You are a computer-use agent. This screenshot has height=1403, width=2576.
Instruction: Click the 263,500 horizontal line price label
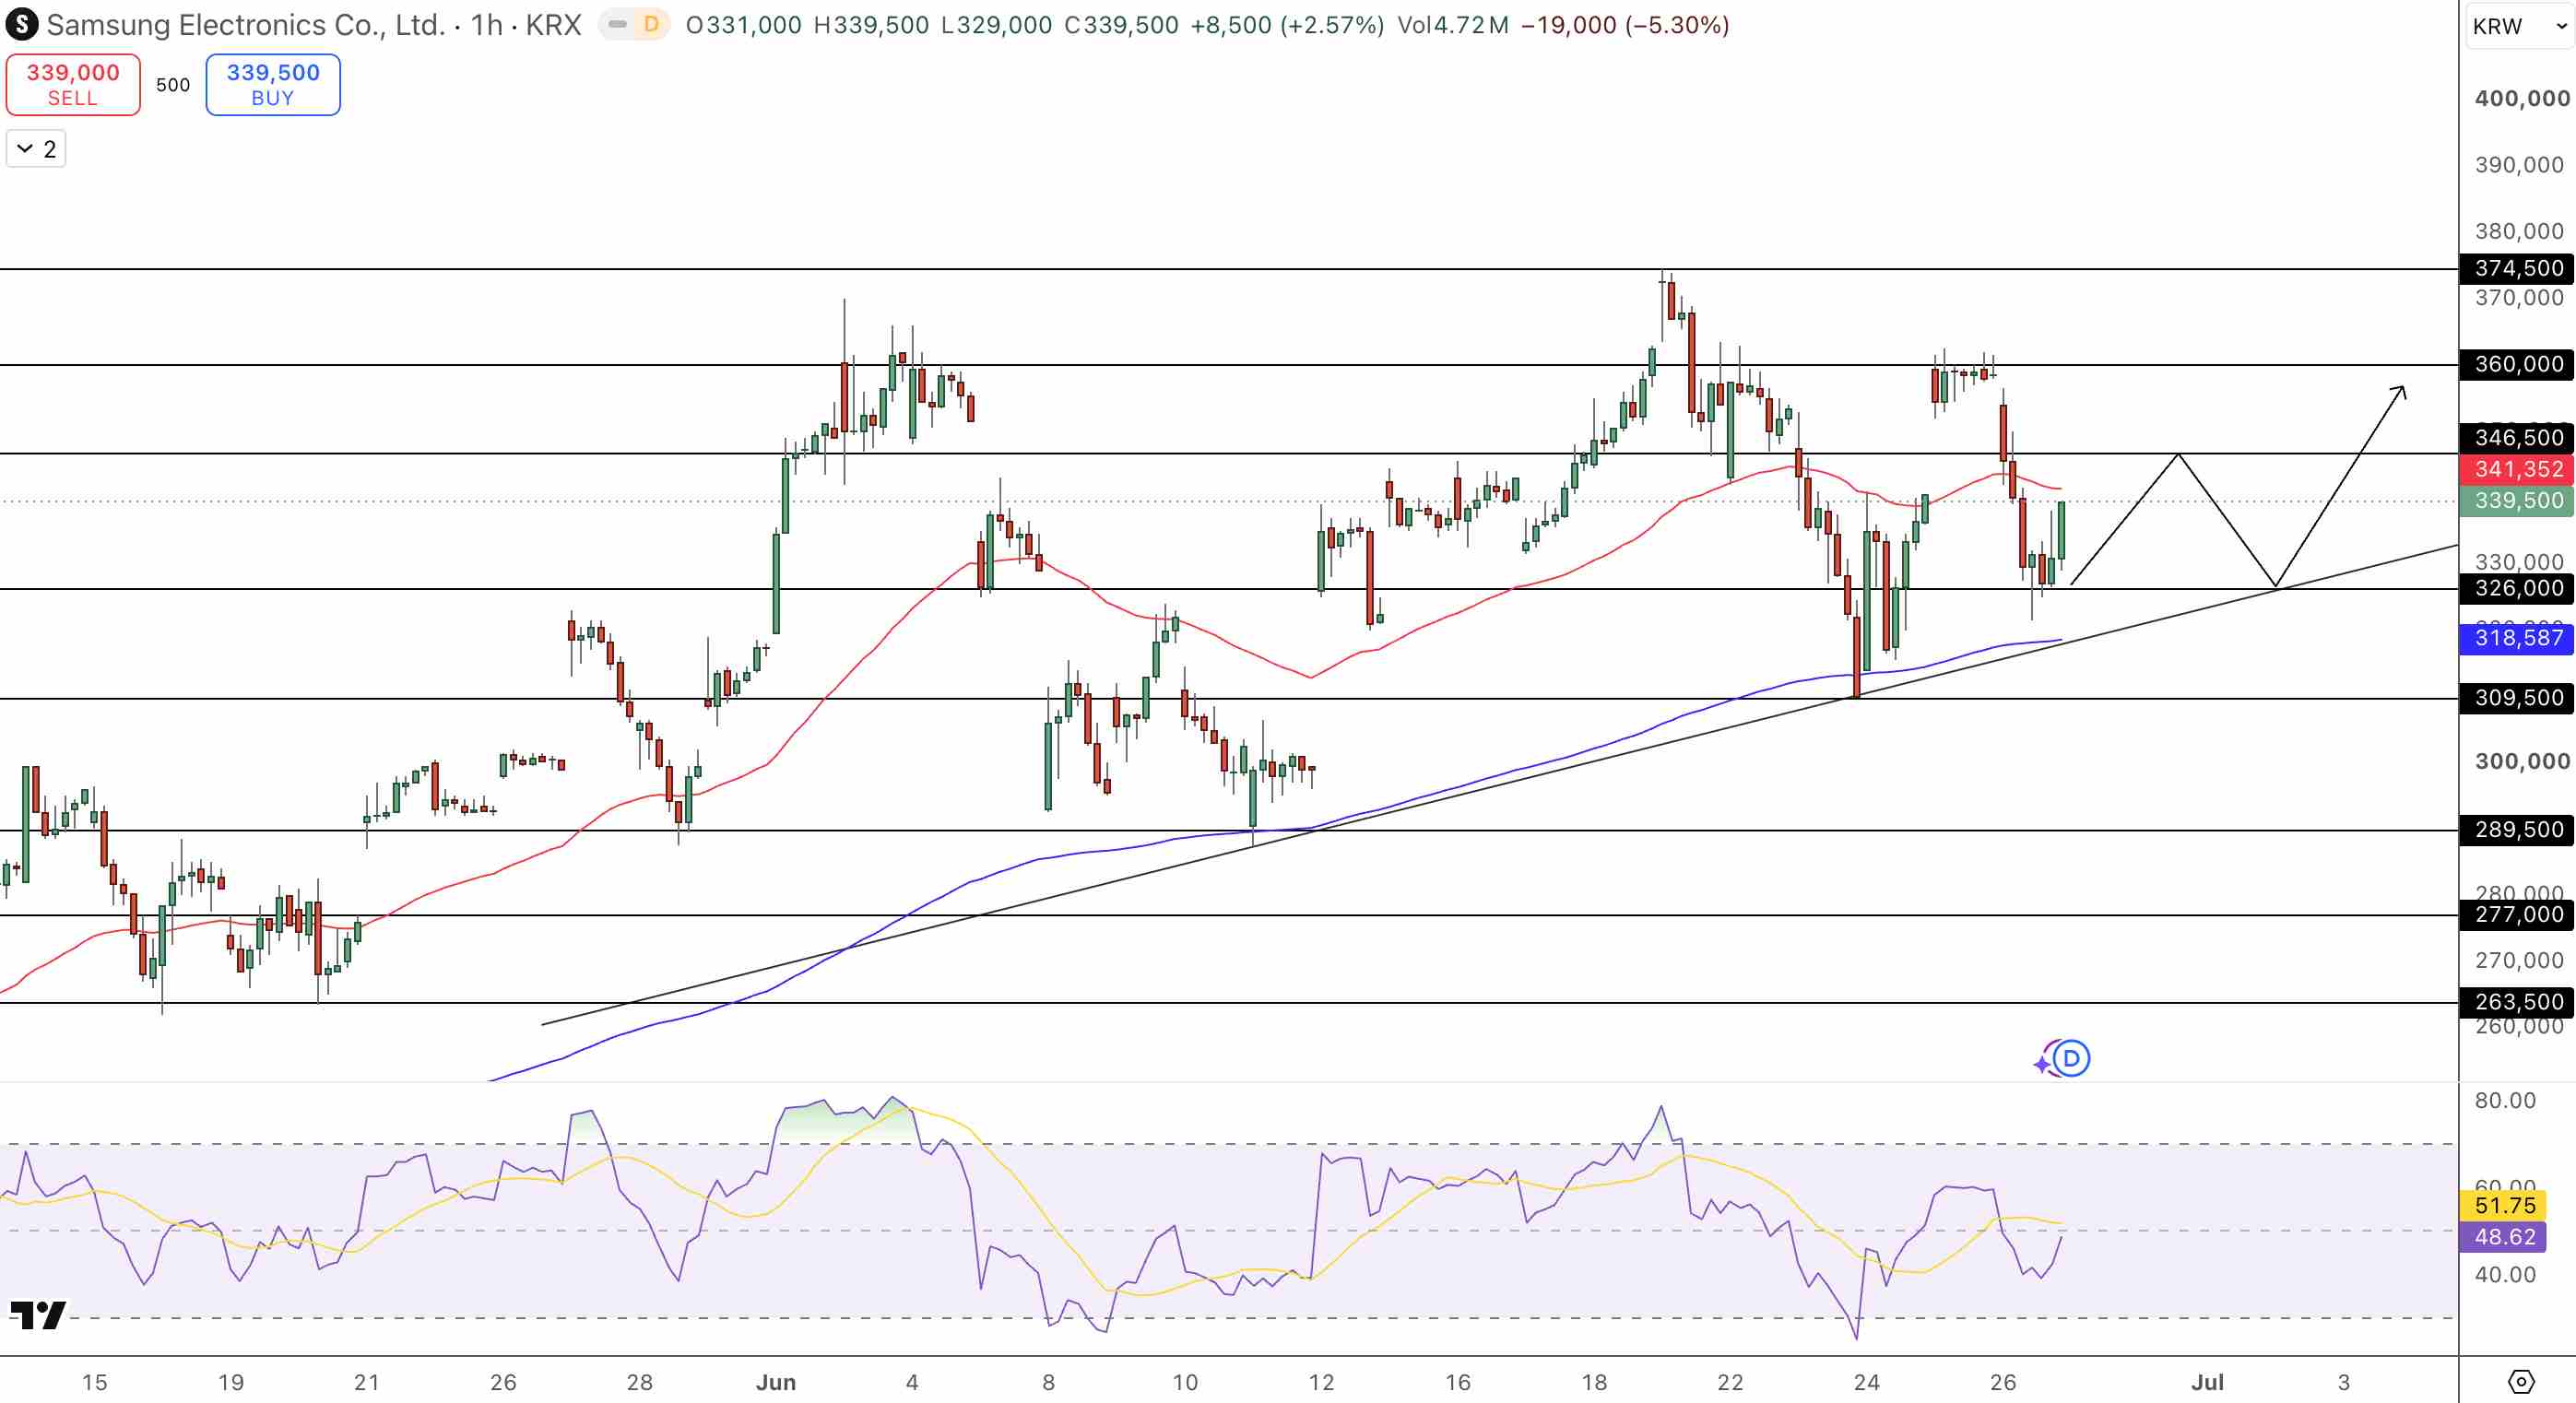[x=2517, y=1002]
